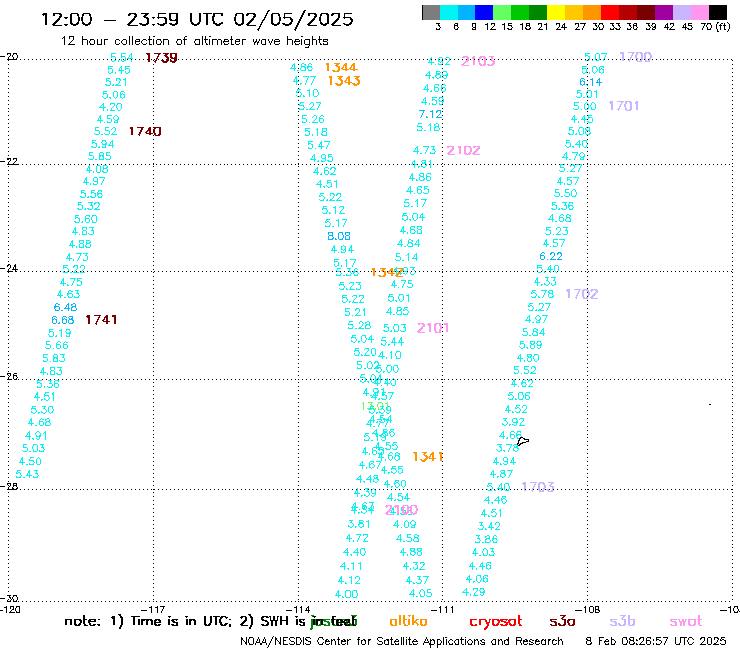Click the generation time 8 Feb 08:26:57 UTC
The image size is (740, 650).
click(656, 641)
